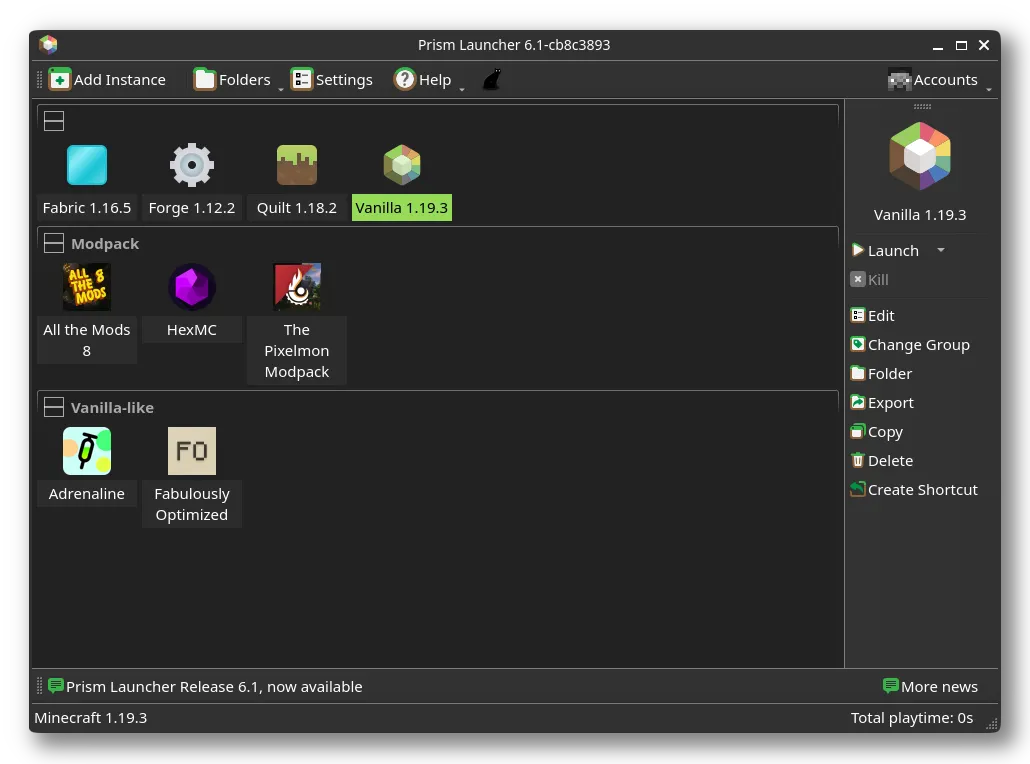Open Settings from the toolbar
Viewport: 1030px width, 764px height.
coord(332,80)
